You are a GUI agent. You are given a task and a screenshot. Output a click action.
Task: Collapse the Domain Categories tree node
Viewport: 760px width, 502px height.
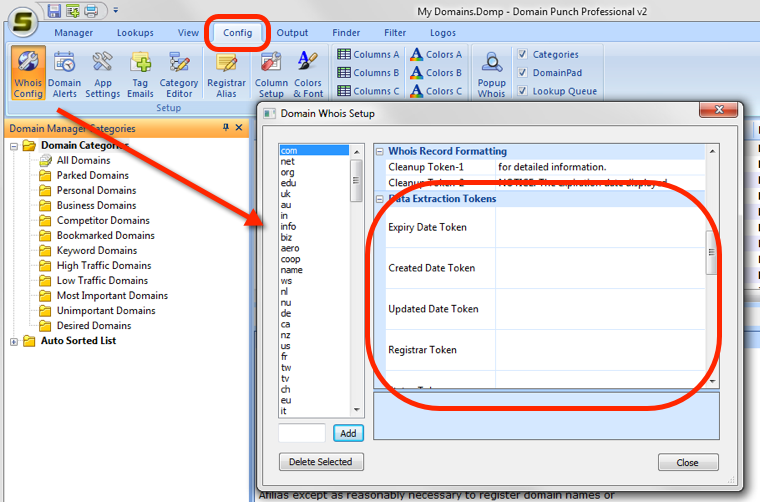[x=14, y=146]
